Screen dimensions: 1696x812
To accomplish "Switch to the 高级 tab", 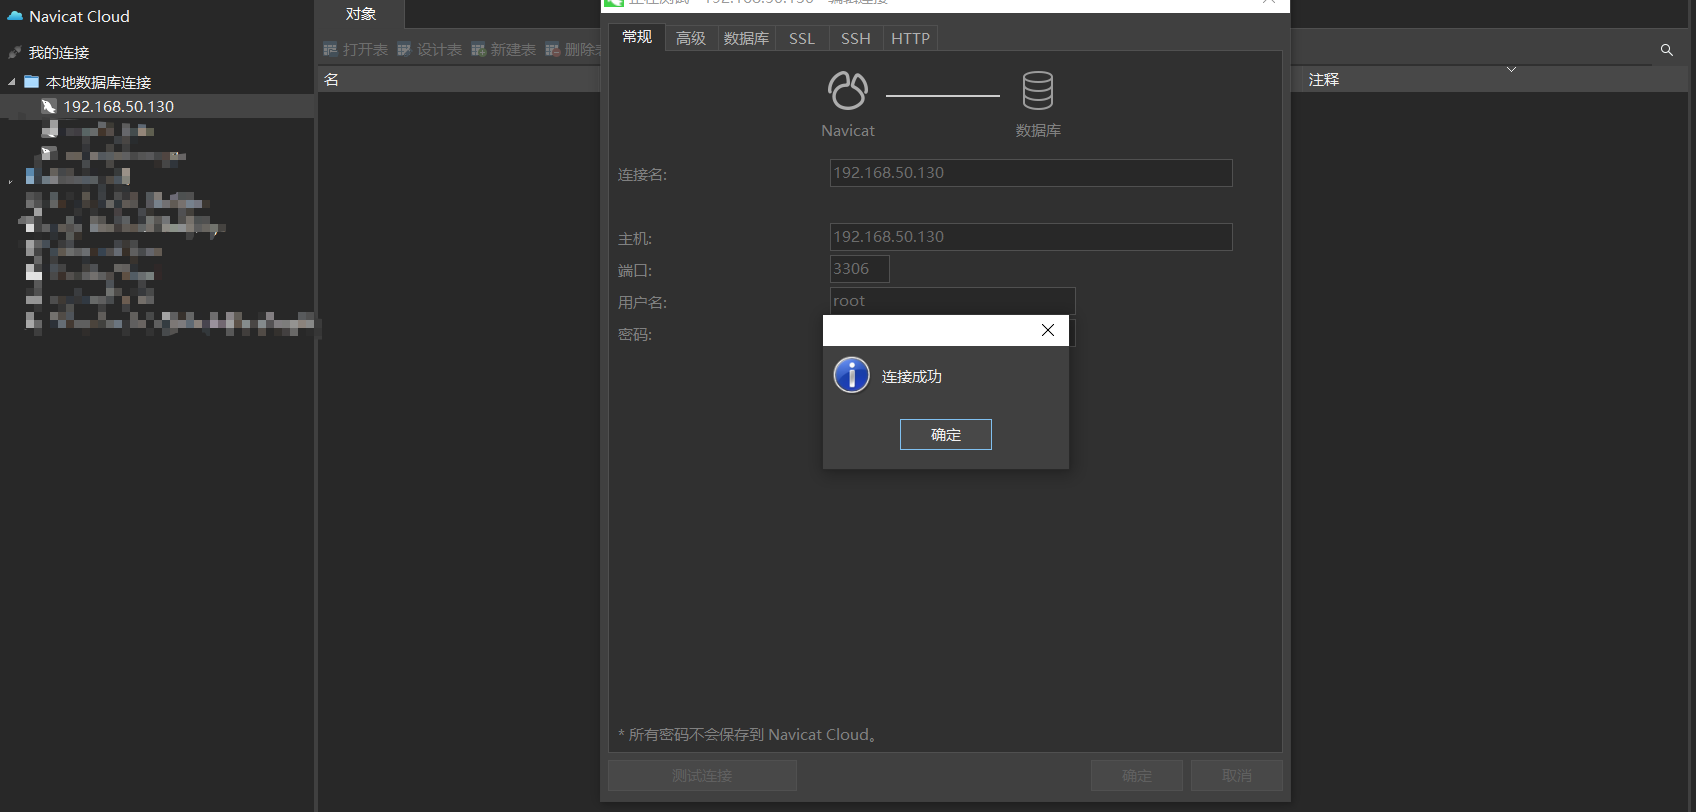I will pyautogui.click(x=691, y=38).
